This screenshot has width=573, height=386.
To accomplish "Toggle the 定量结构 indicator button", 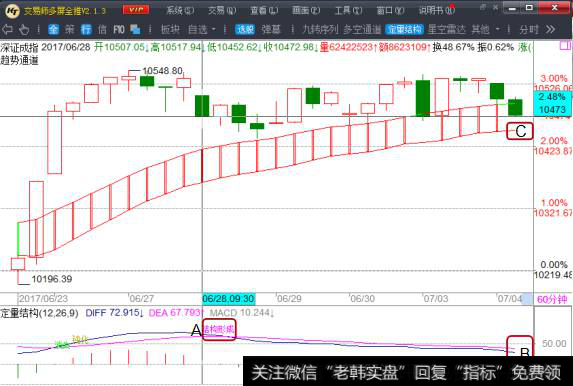I will pos(405,29).
